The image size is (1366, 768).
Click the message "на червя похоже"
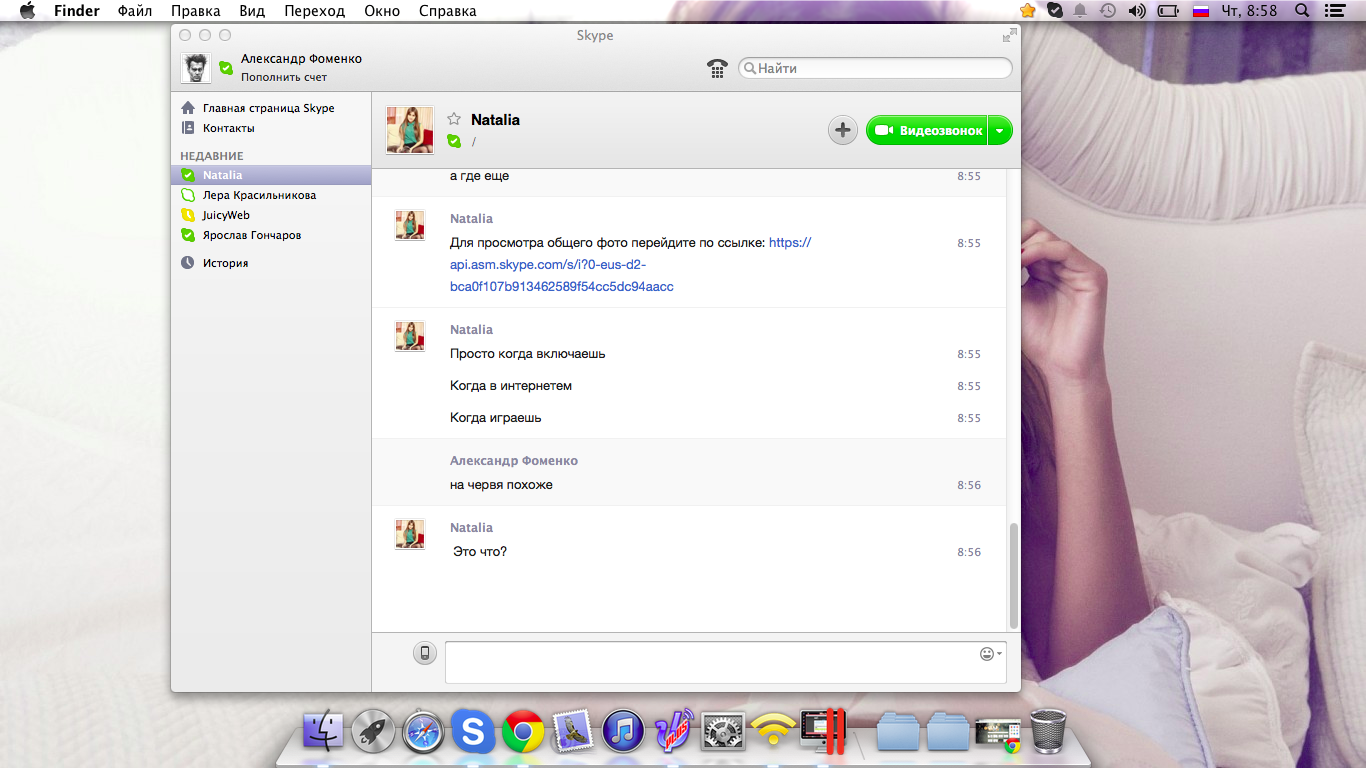501,485
